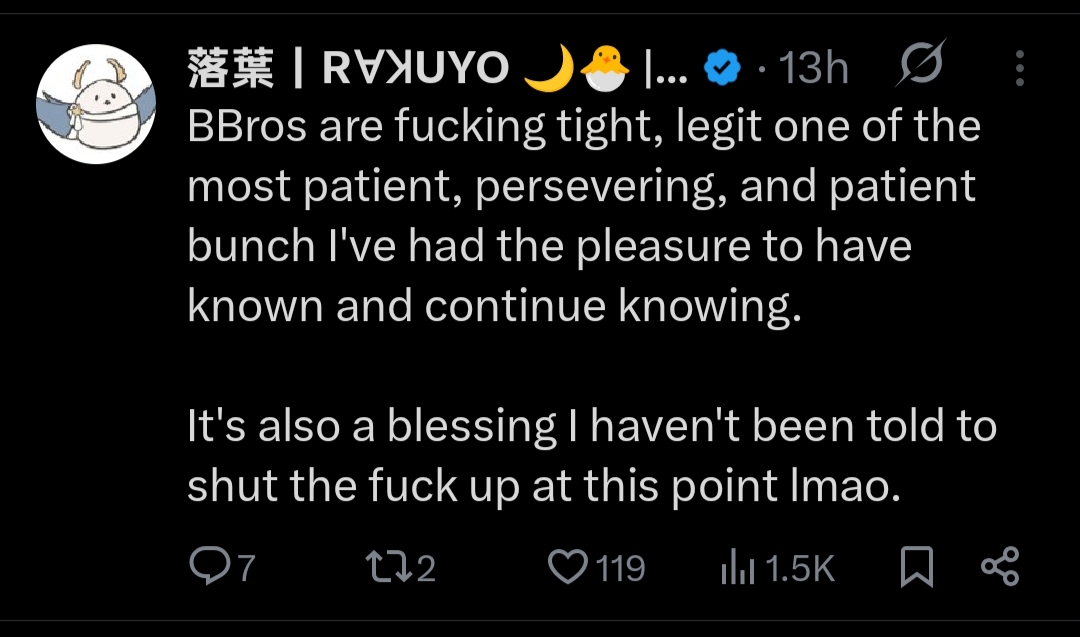Click the reply speech bubble icon
Screen dimensions: 1080x637
coord(208,567)
